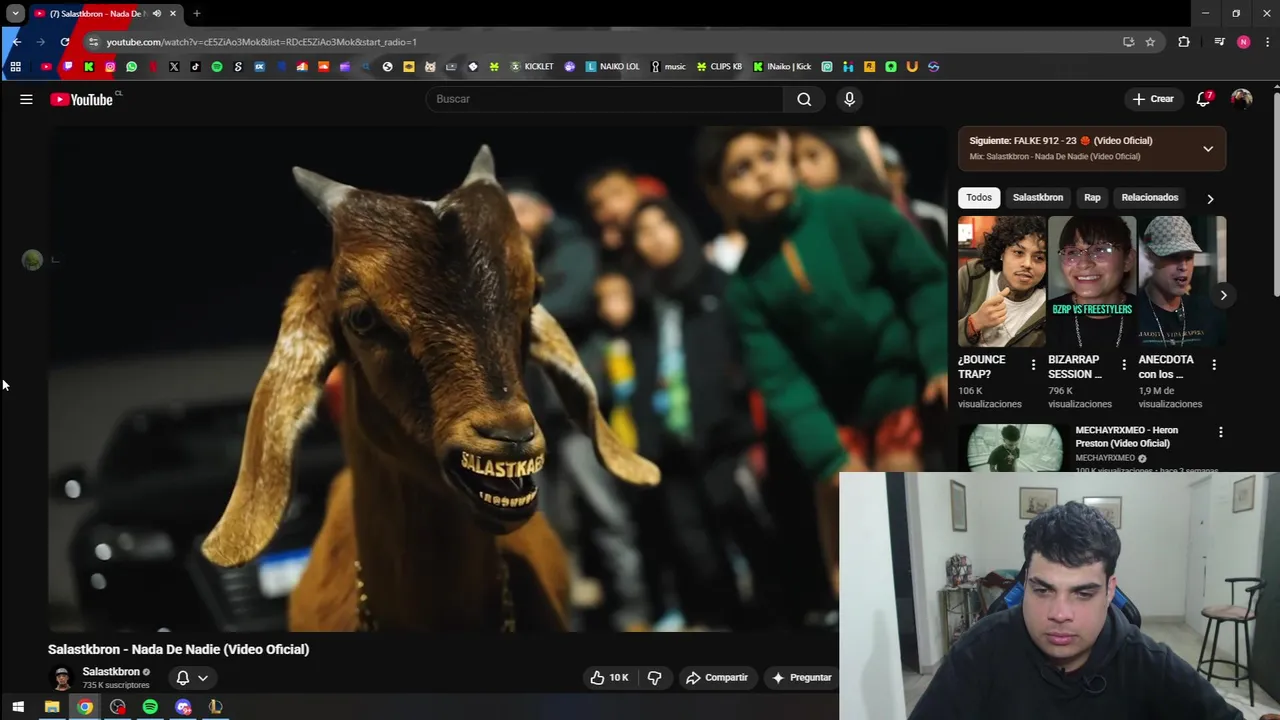Like the video with thumbs up
1280x720 pixels.
(x=608, y=677)
